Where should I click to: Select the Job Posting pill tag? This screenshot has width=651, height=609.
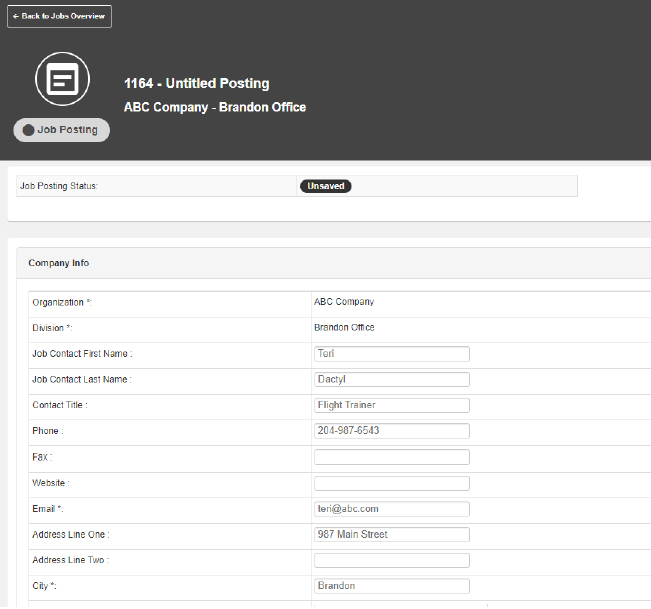click(x=61, y=130)
